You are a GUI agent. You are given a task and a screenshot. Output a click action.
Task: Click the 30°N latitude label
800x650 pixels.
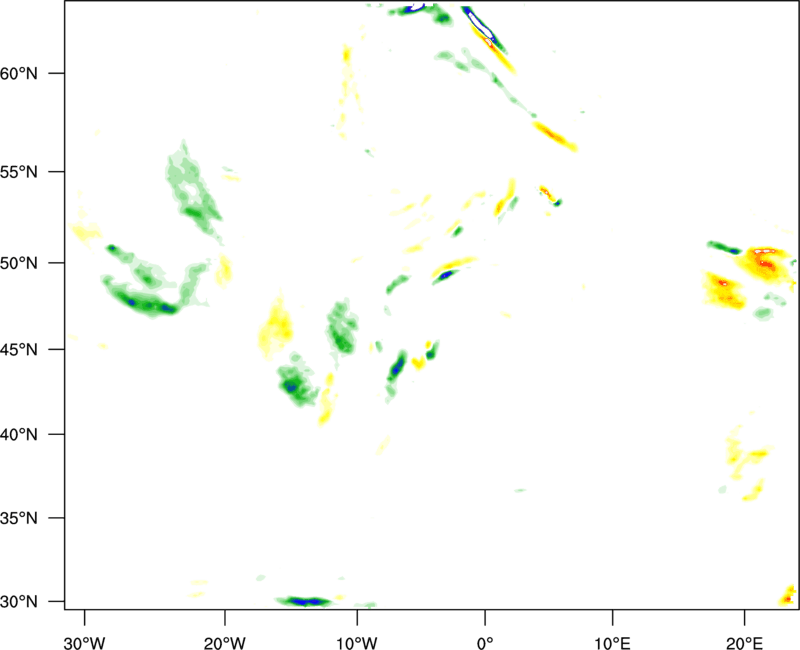click(x=18, y=602)
